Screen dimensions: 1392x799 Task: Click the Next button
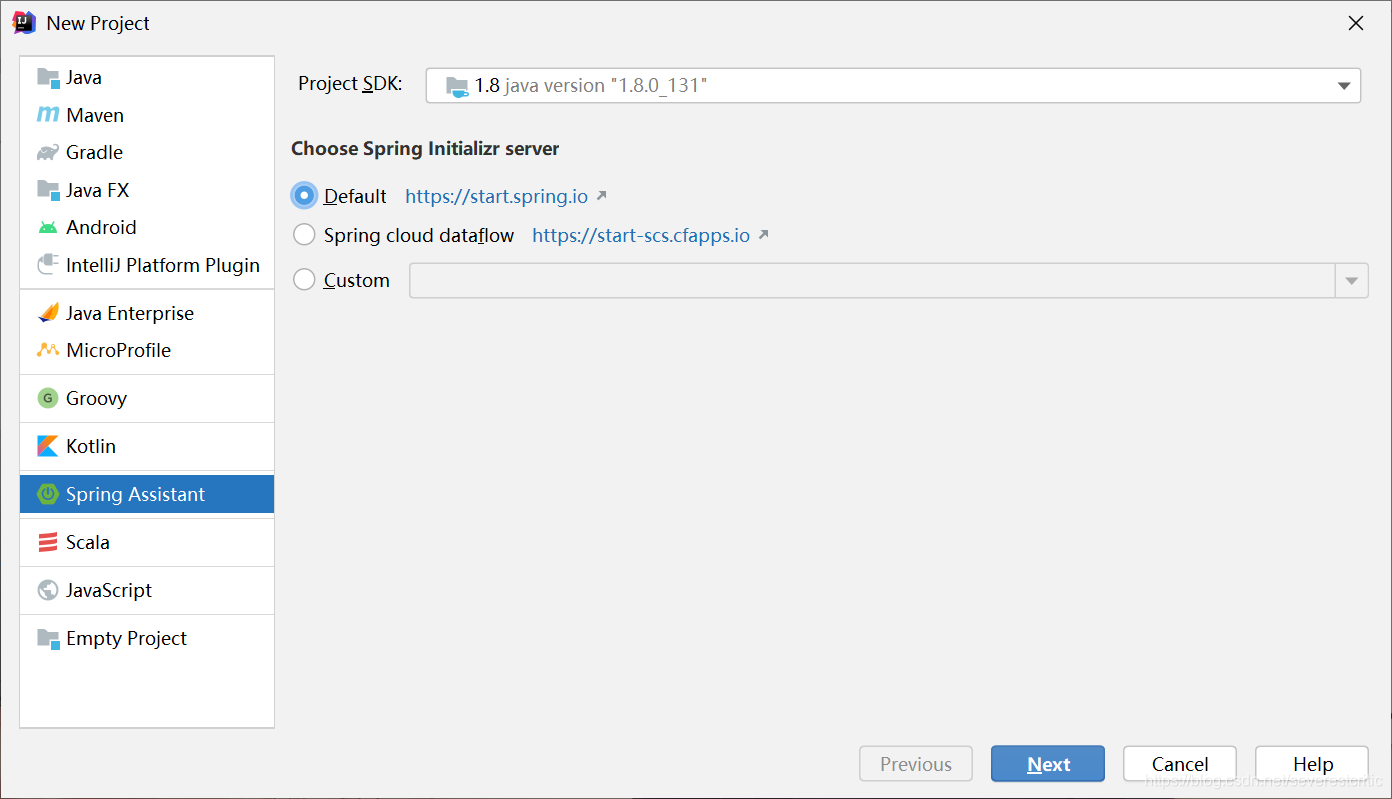(1048, 764)
